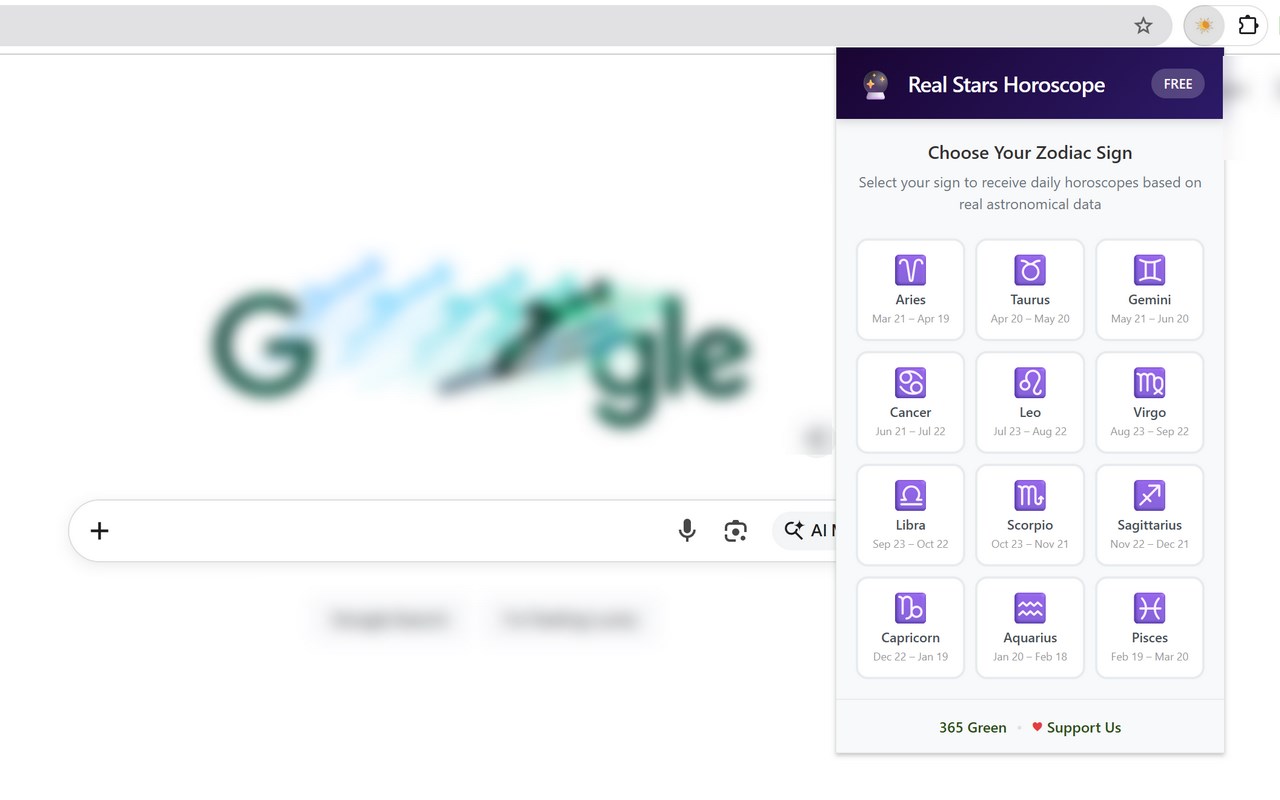1280x800 pixels.
Task: Click the Support Us link
Action: pyautogui.click(x=1076, y=728)
